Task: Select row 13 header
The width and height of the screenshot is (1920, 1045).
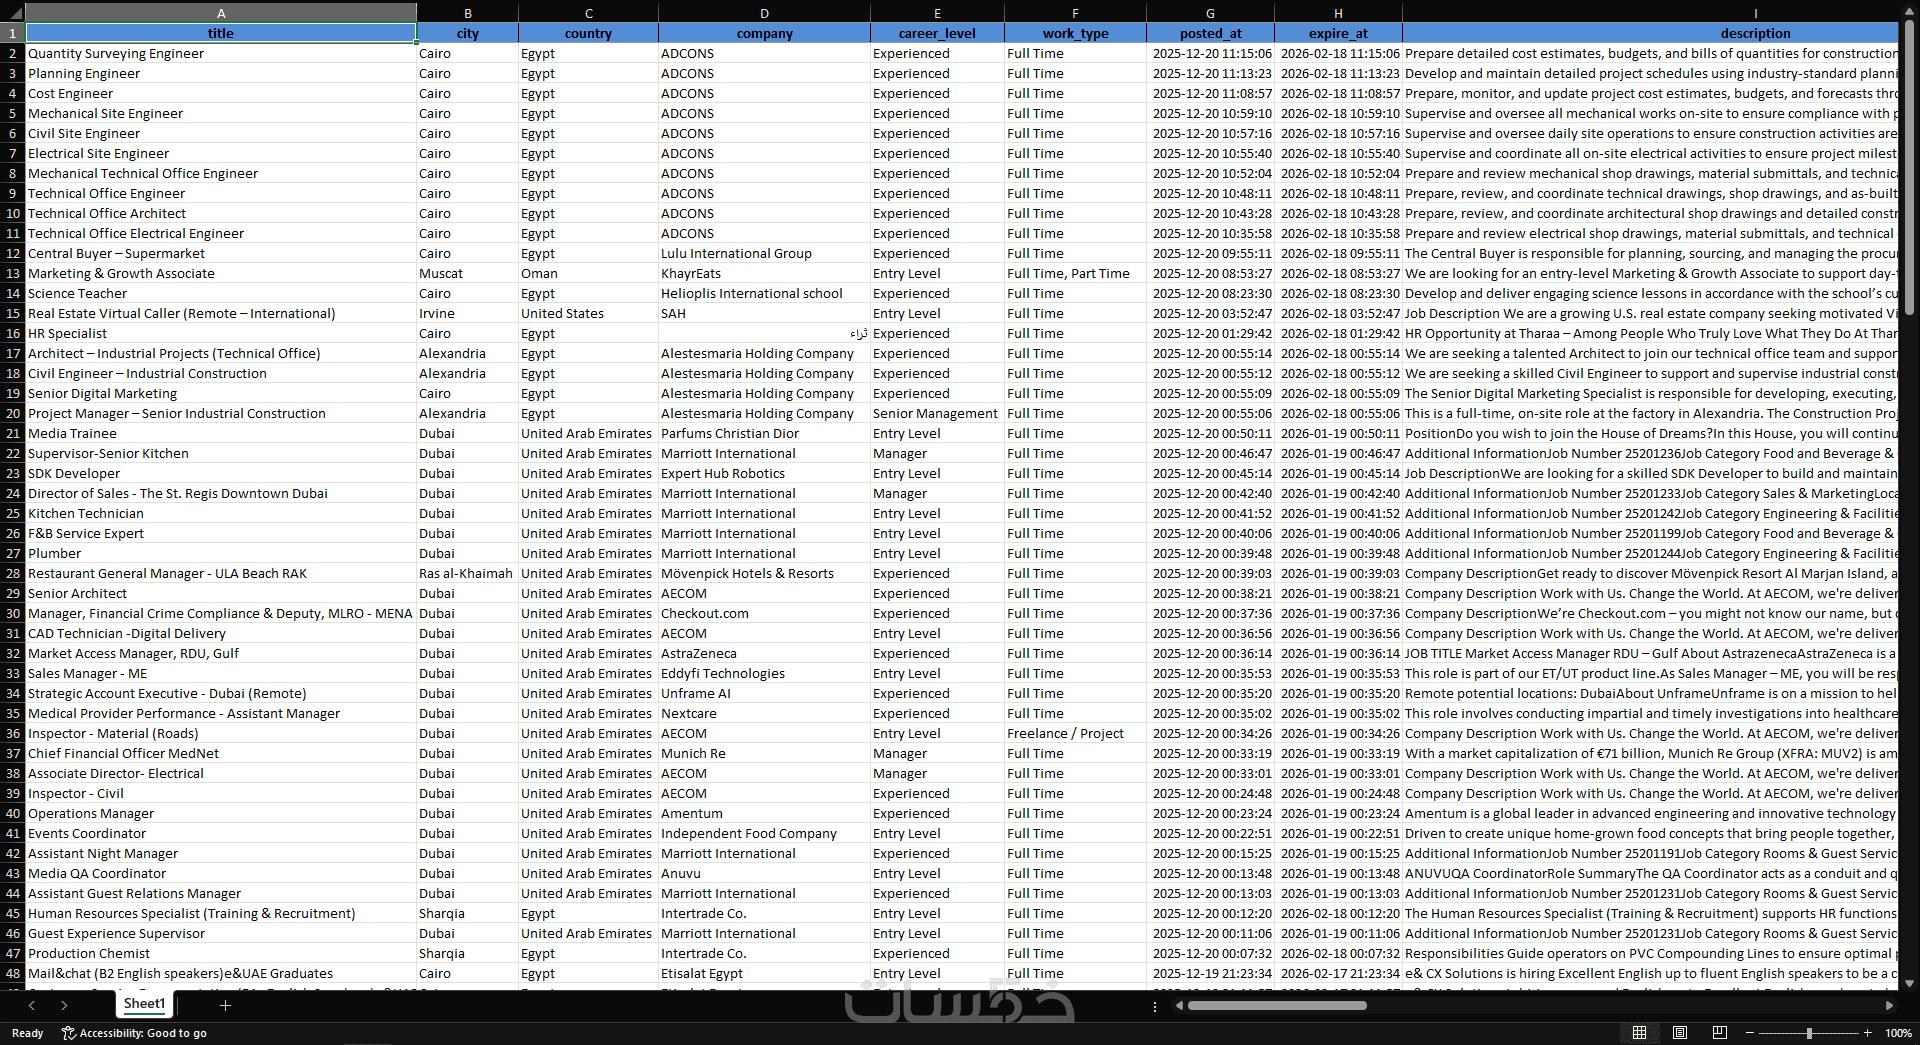Action: (13, 273)
